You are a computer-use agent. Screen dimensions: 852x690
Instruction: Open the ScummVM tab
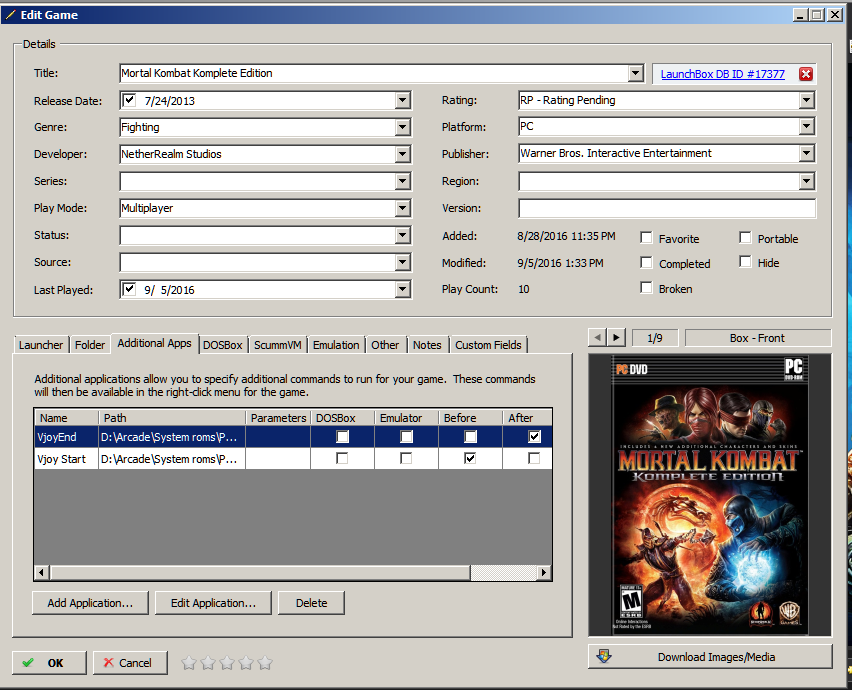[278, 345]
